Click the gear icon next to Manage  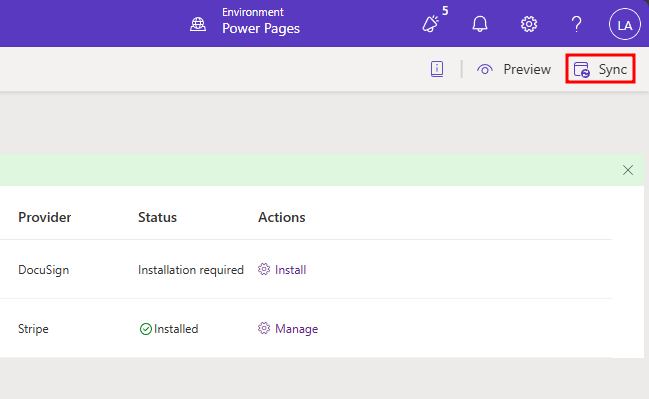264,329
